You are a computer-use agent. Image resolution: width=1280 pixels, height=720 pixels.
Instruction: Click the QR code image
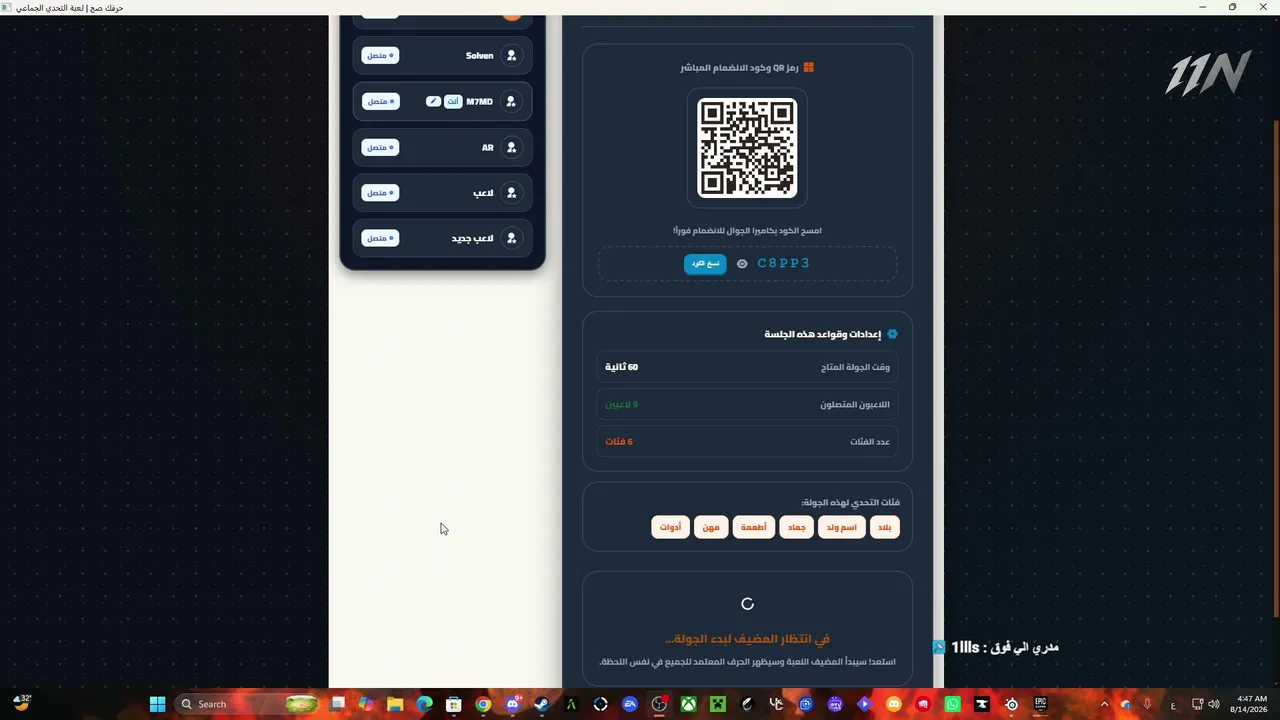(x=747, y=147)
